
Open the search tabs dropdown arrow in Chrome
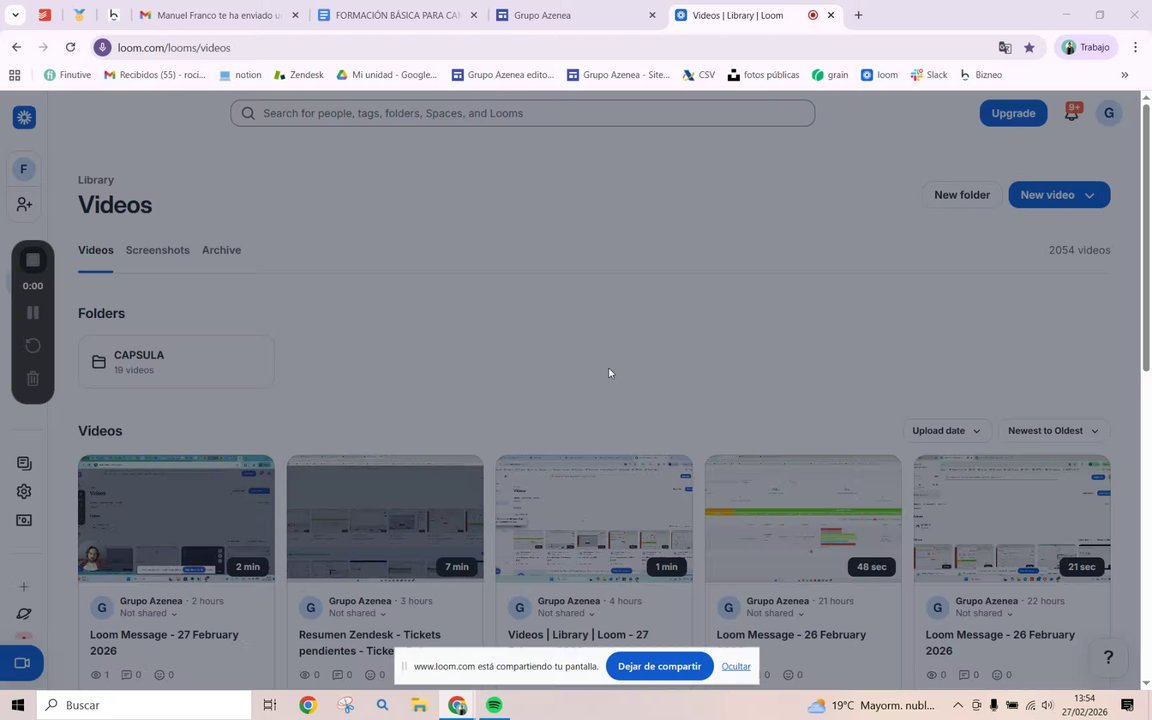pyautogui.click(x=15, y=15)
